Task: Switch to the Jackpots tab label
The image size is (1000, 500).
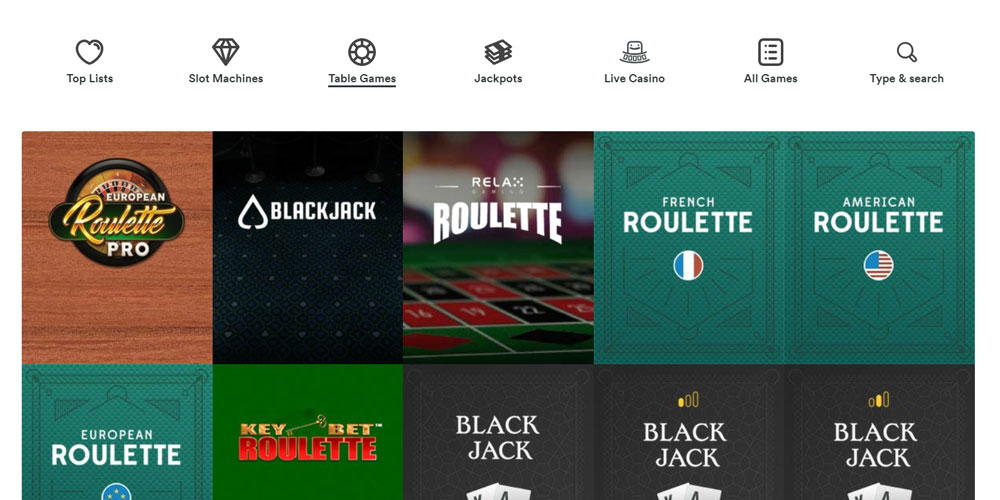Action: (498, 78)
